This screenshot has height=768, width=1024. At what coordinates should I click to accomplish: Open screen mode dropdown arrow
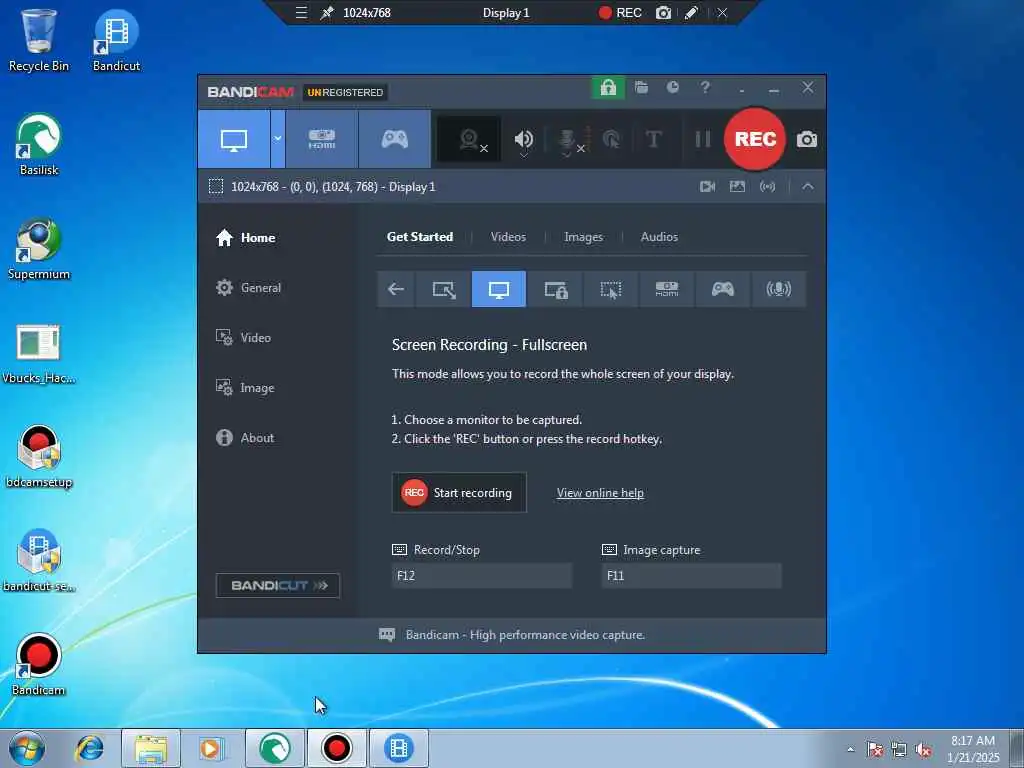pos(278,139)
